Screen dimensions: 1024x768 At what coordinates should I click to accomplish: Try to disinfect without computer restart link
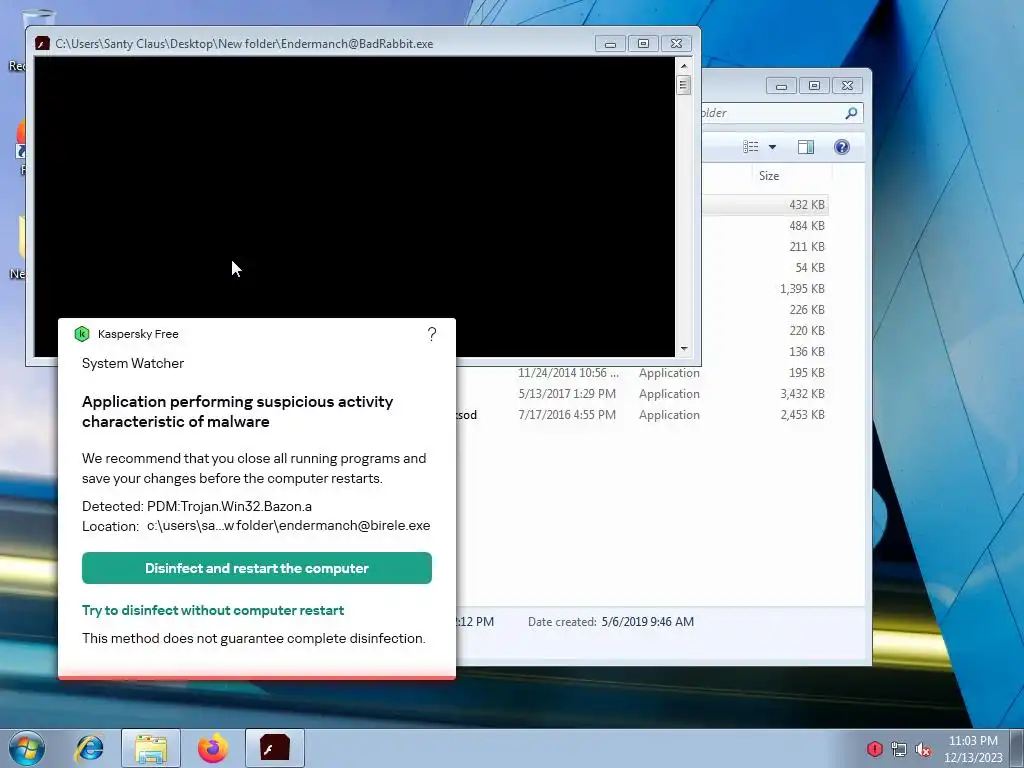213,610
